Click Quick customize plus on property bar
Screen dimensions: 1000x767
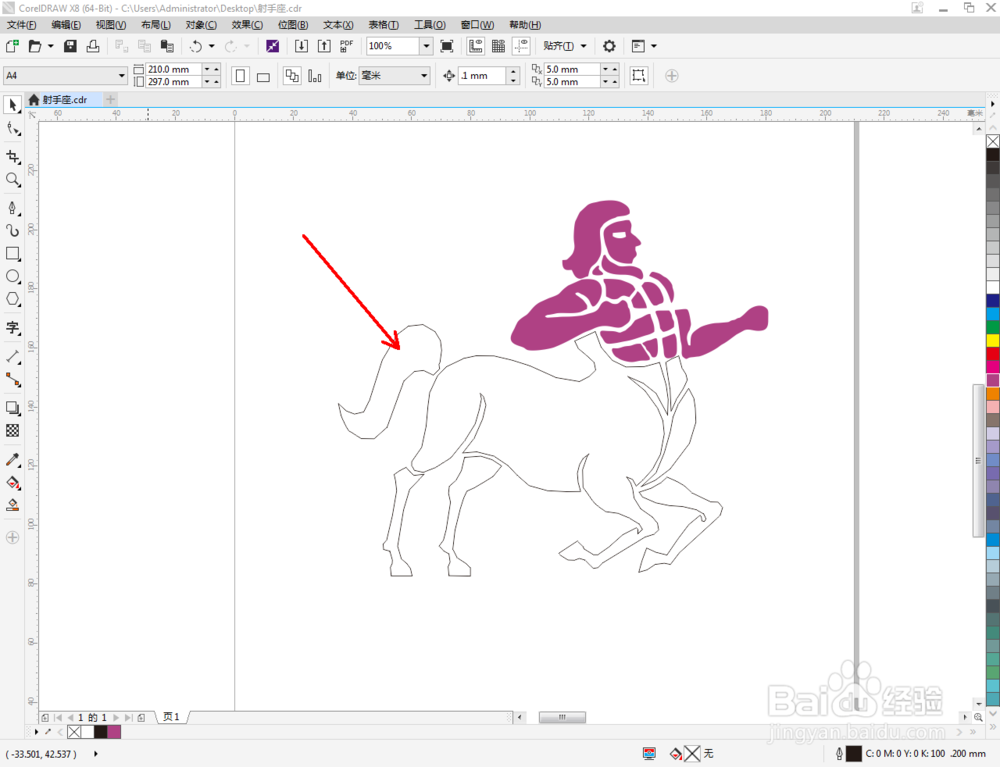click(672, 76)
